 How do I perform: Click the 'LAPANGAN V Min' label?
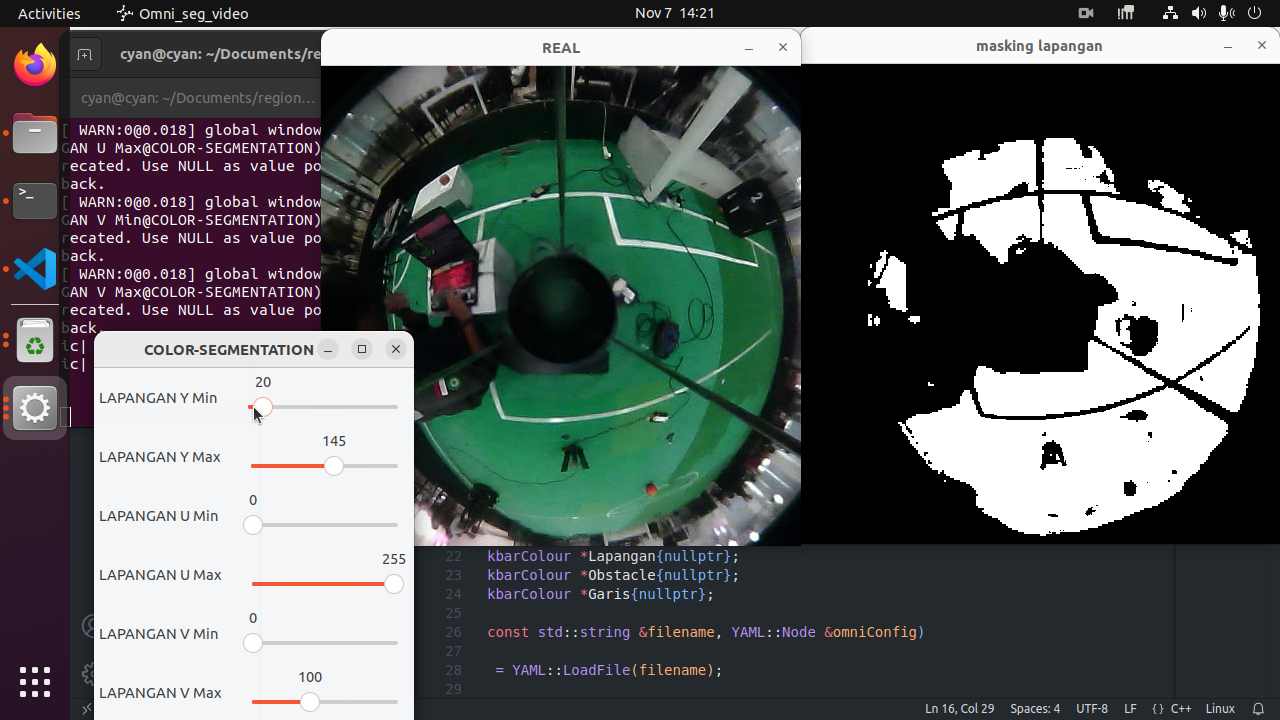coord(158,634)
